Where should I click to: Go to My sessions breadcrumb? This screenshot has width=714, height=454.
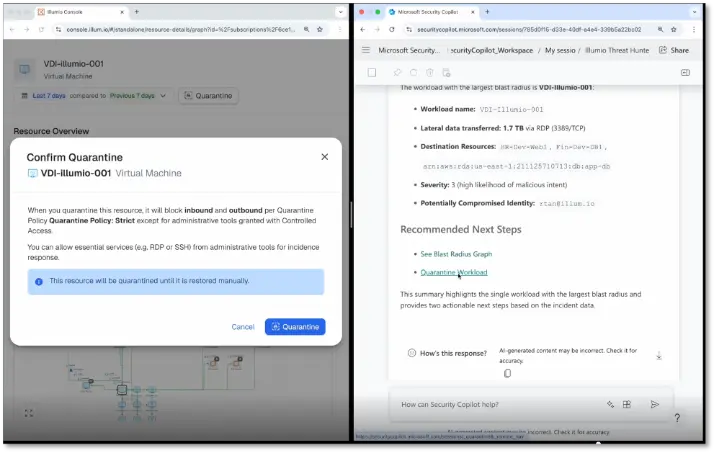[x=560, y=51]
